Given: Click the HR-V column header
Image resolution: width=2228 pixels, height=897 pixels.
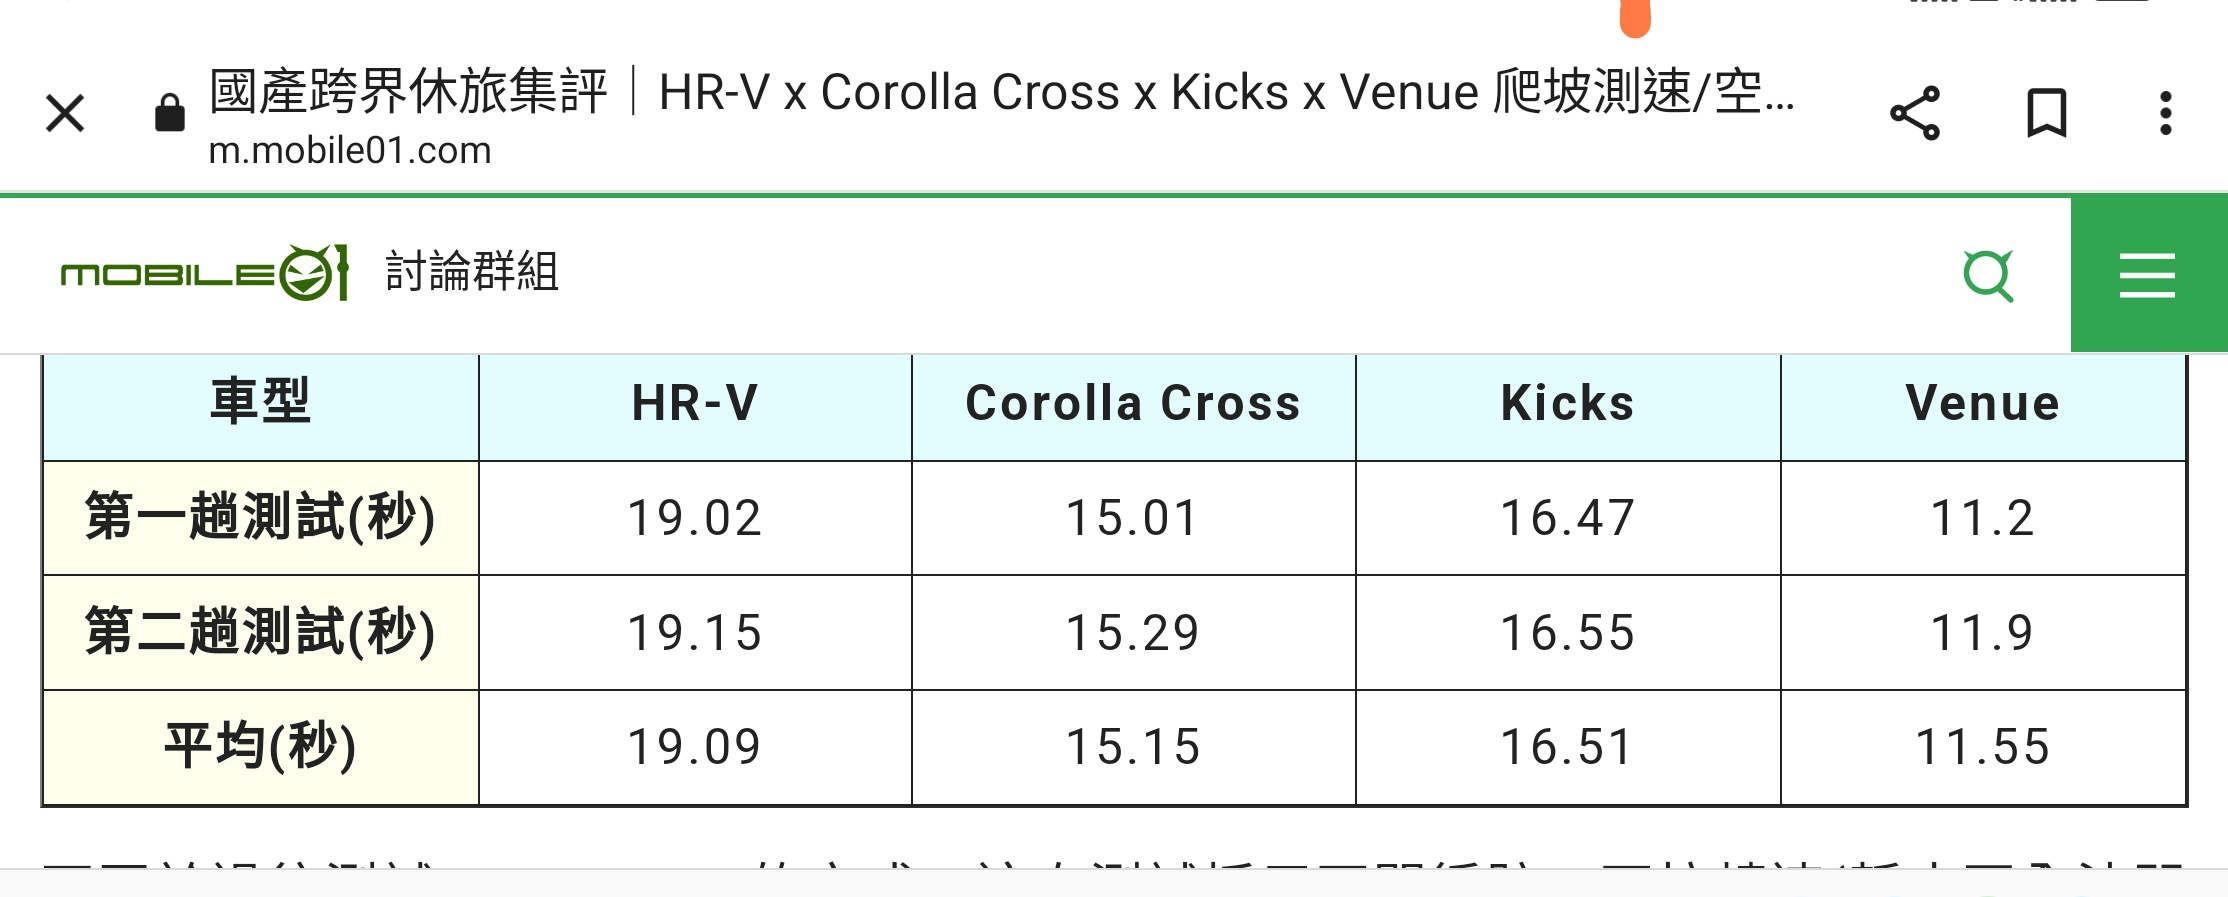Looking at the screenshot, I should point(695,404).
